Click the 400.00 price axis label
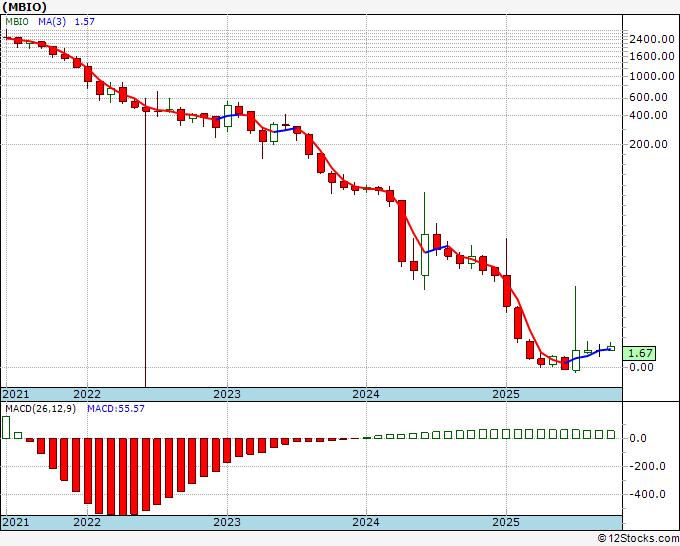 [648, 115]
